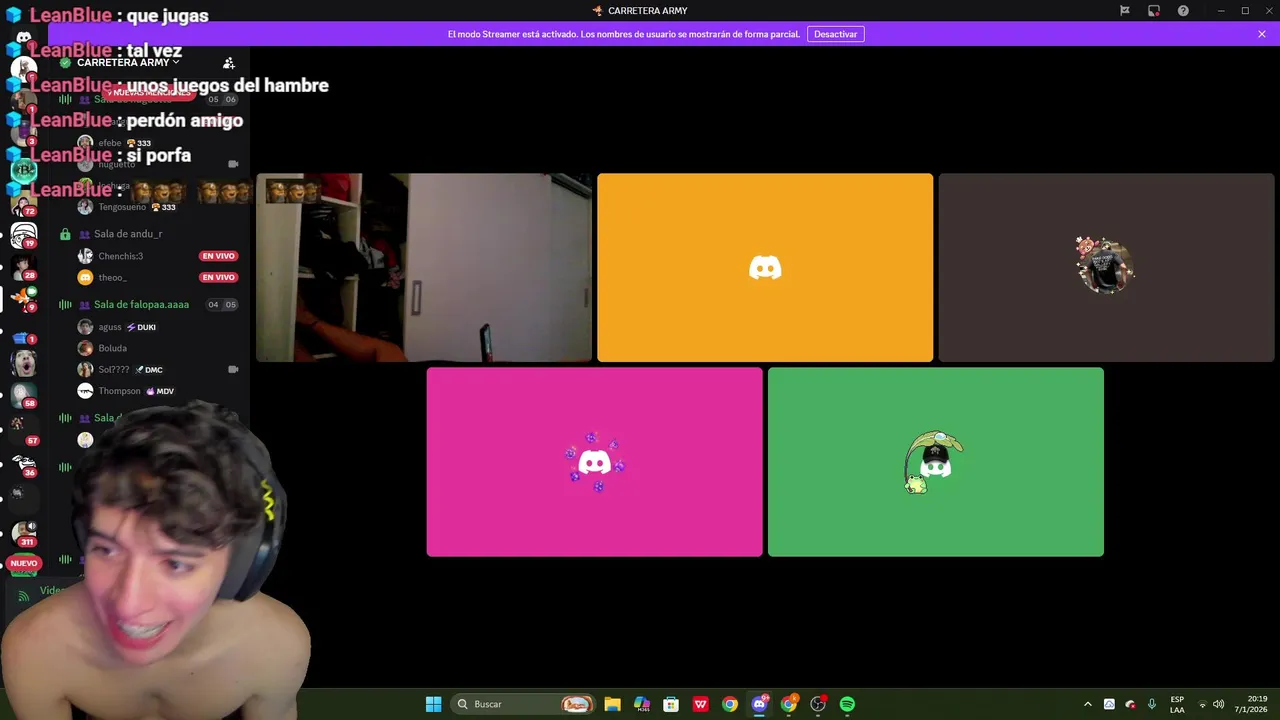This screenshot has height=720, width=1280.
Task: Open second Chrome taskbar icon with orange badge
Action: (789, 704)
